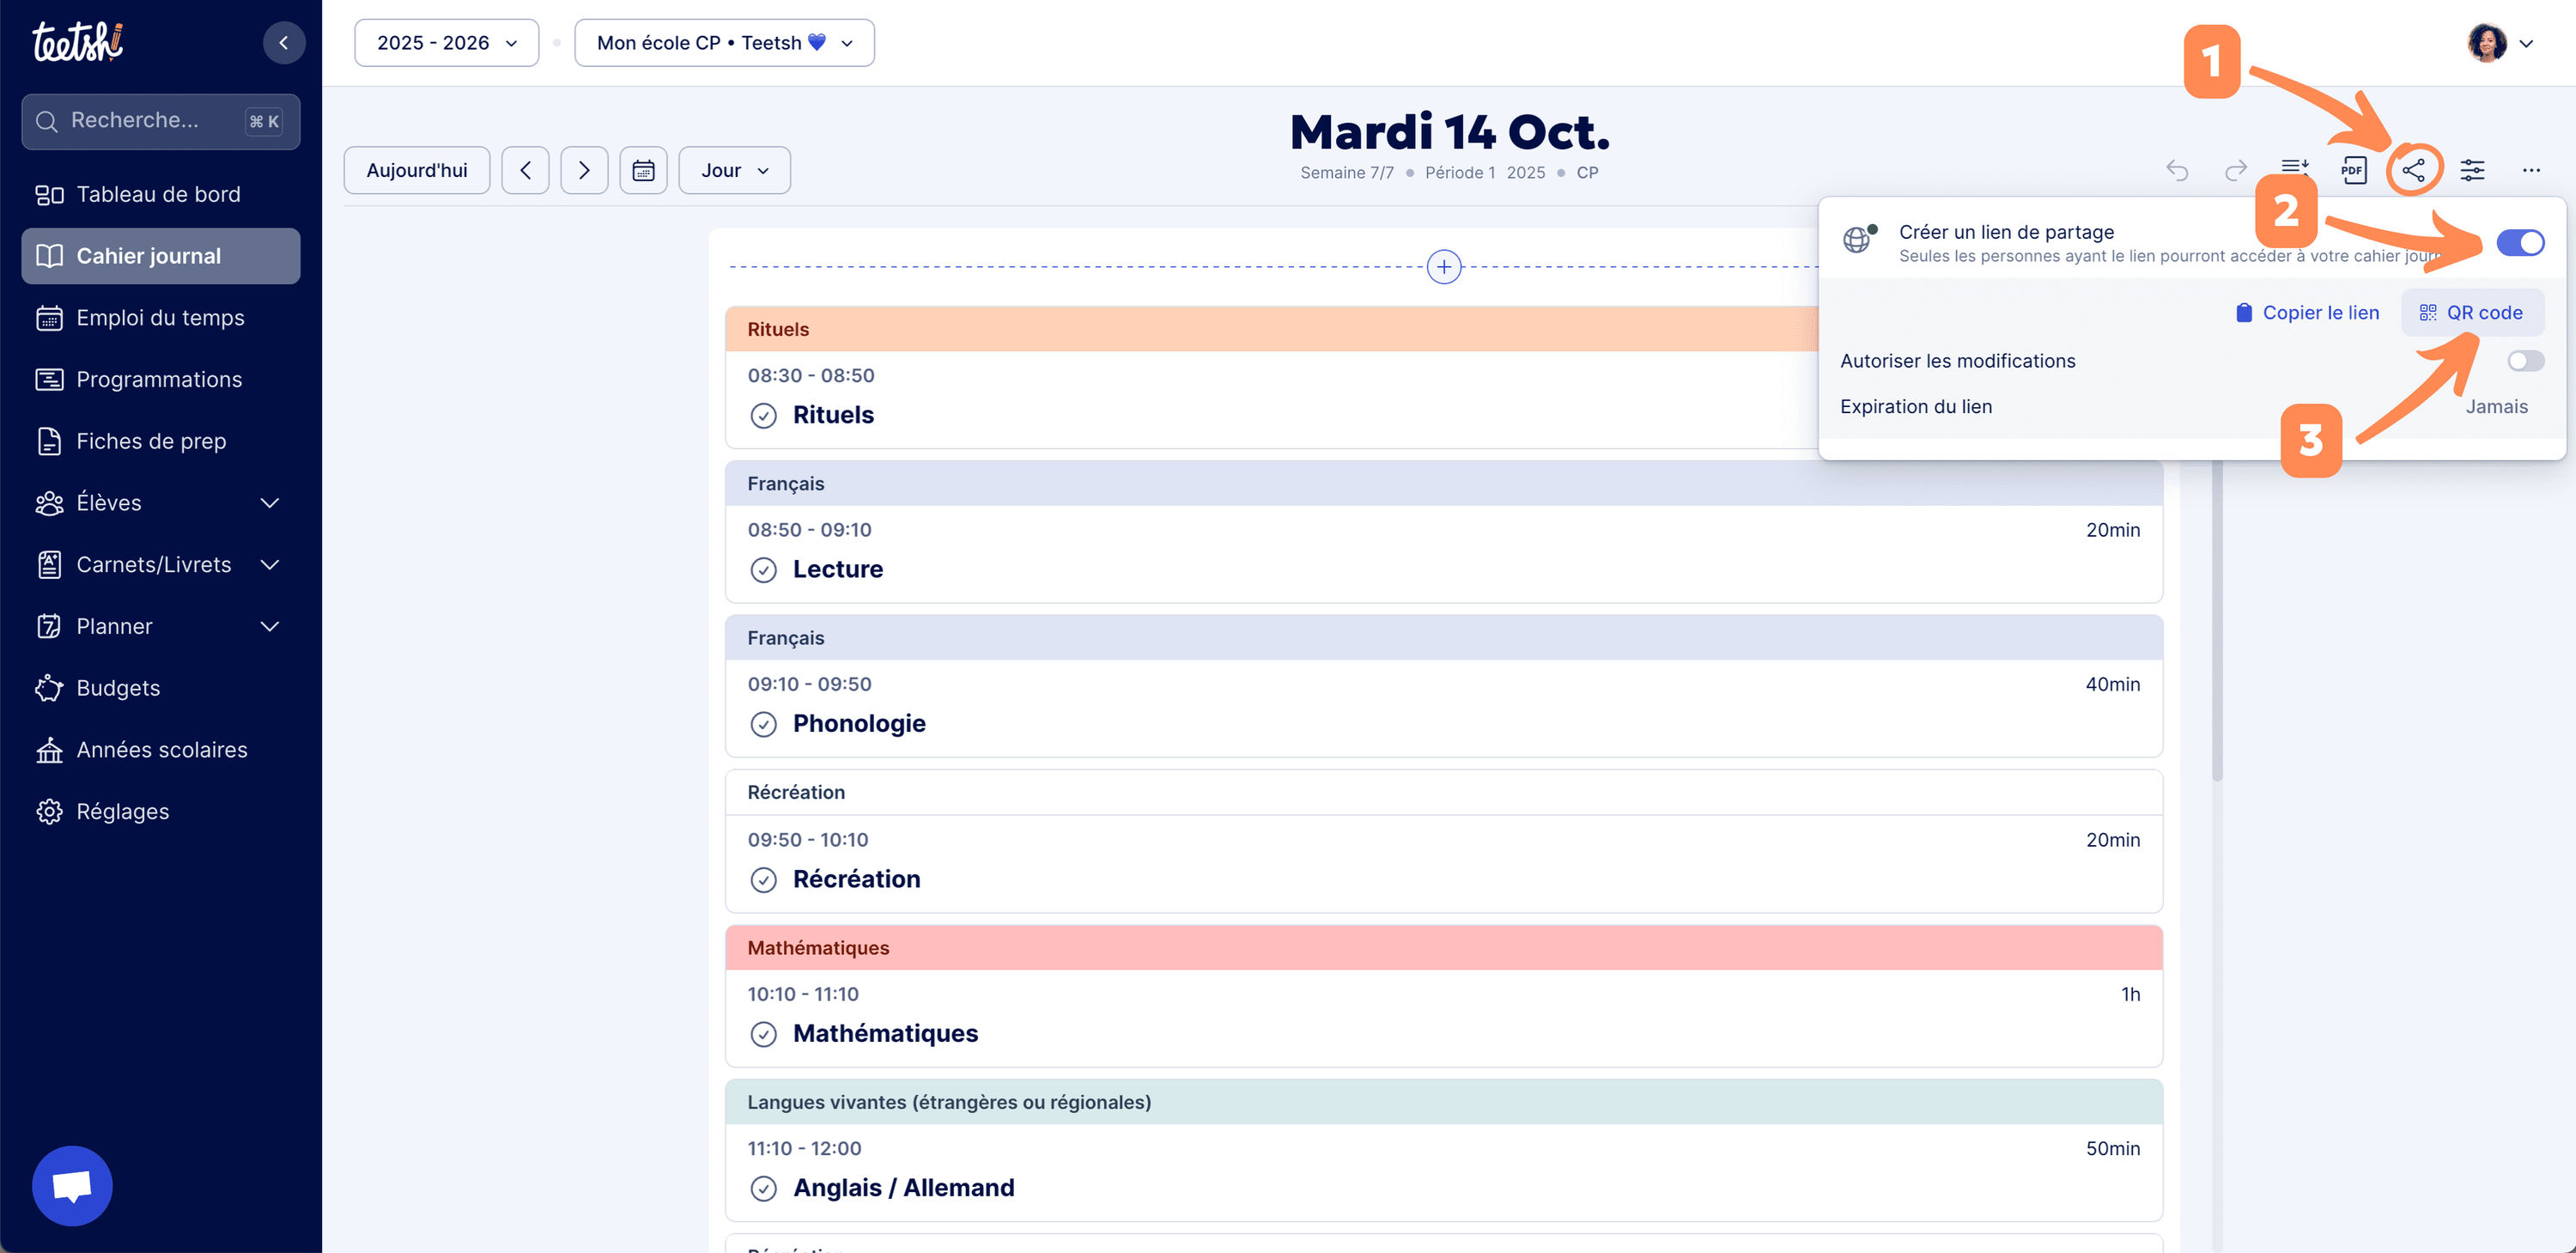Collapse the sidebar with the arrow button
The height and width of the screenshot is (1253, 2576).
284,42
